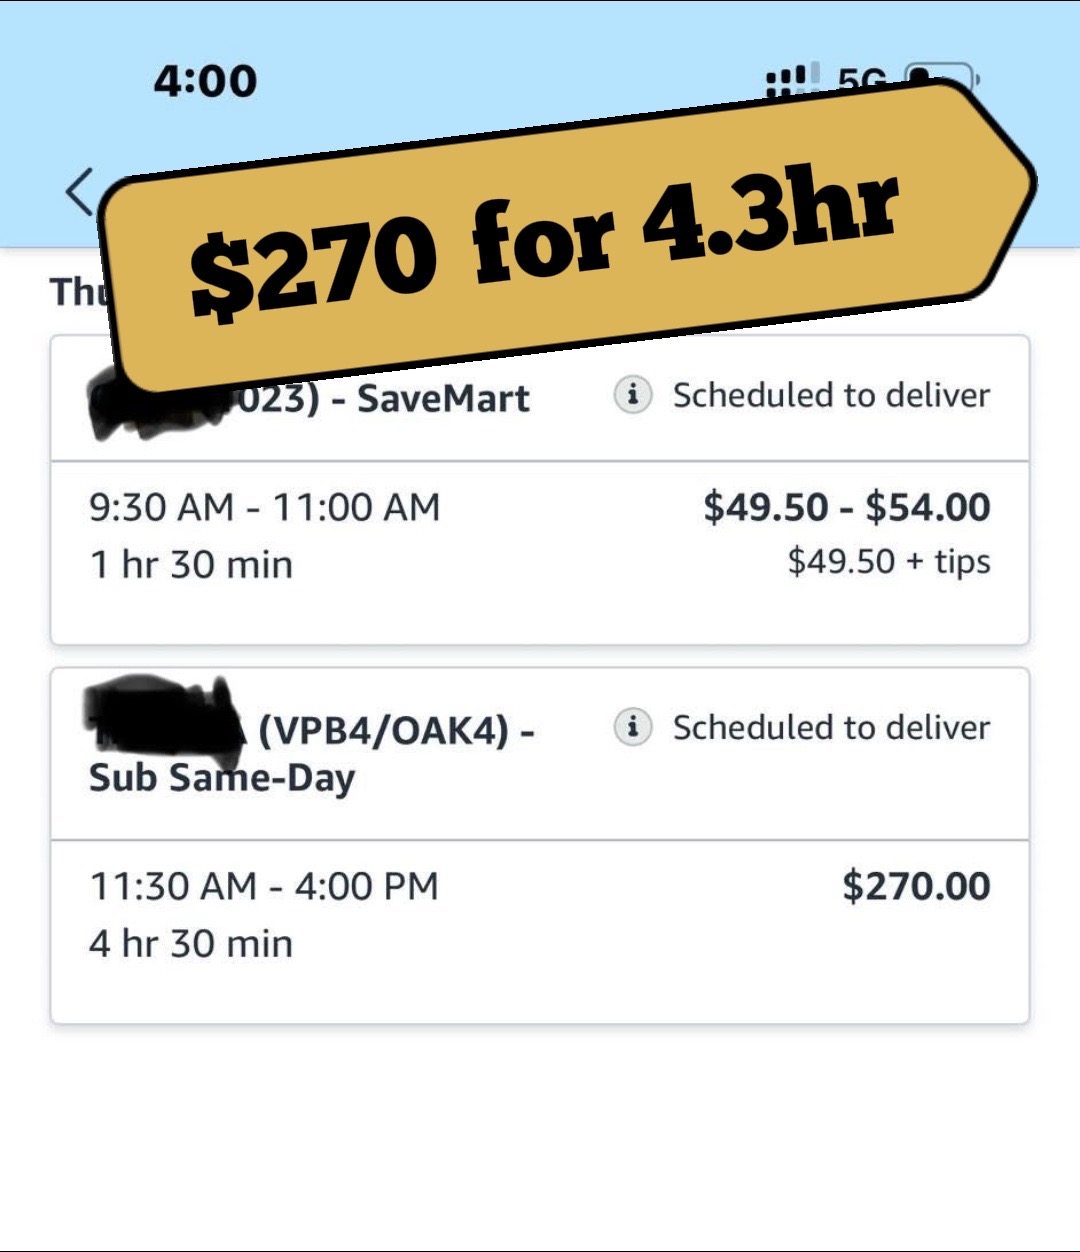
Task: Tap the 5G network indicator
Action: [862, 80]
